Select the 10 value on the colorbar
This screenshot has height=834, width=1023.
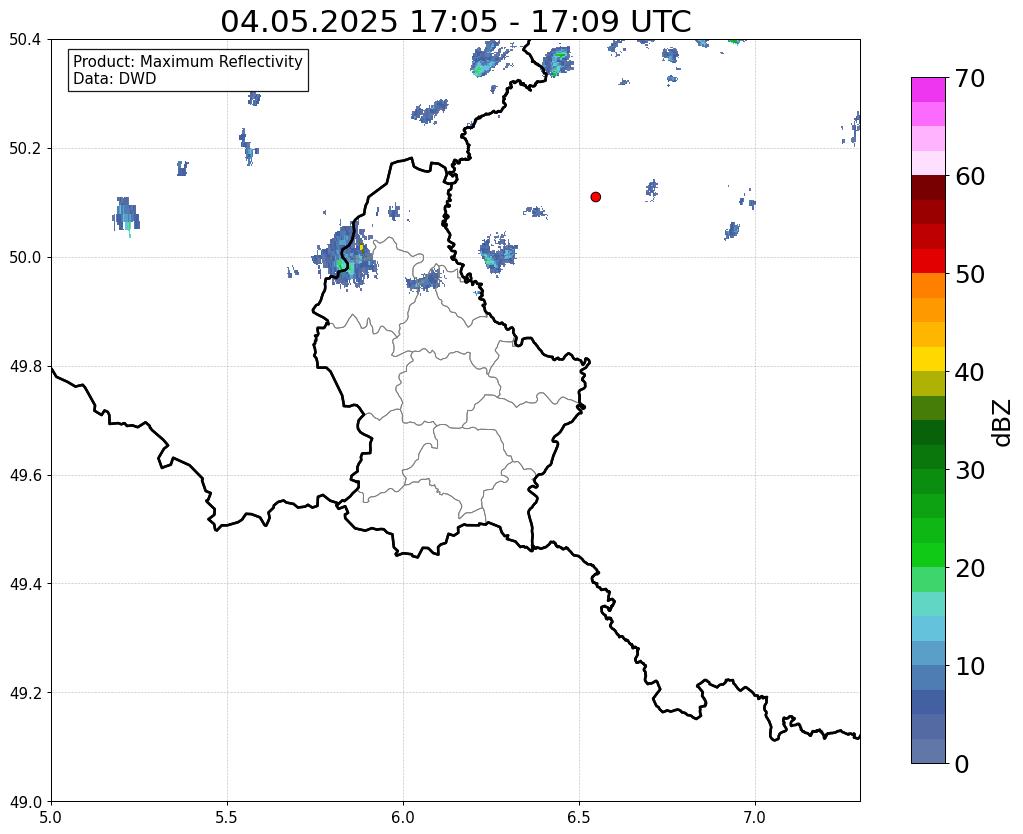[970, 666]
